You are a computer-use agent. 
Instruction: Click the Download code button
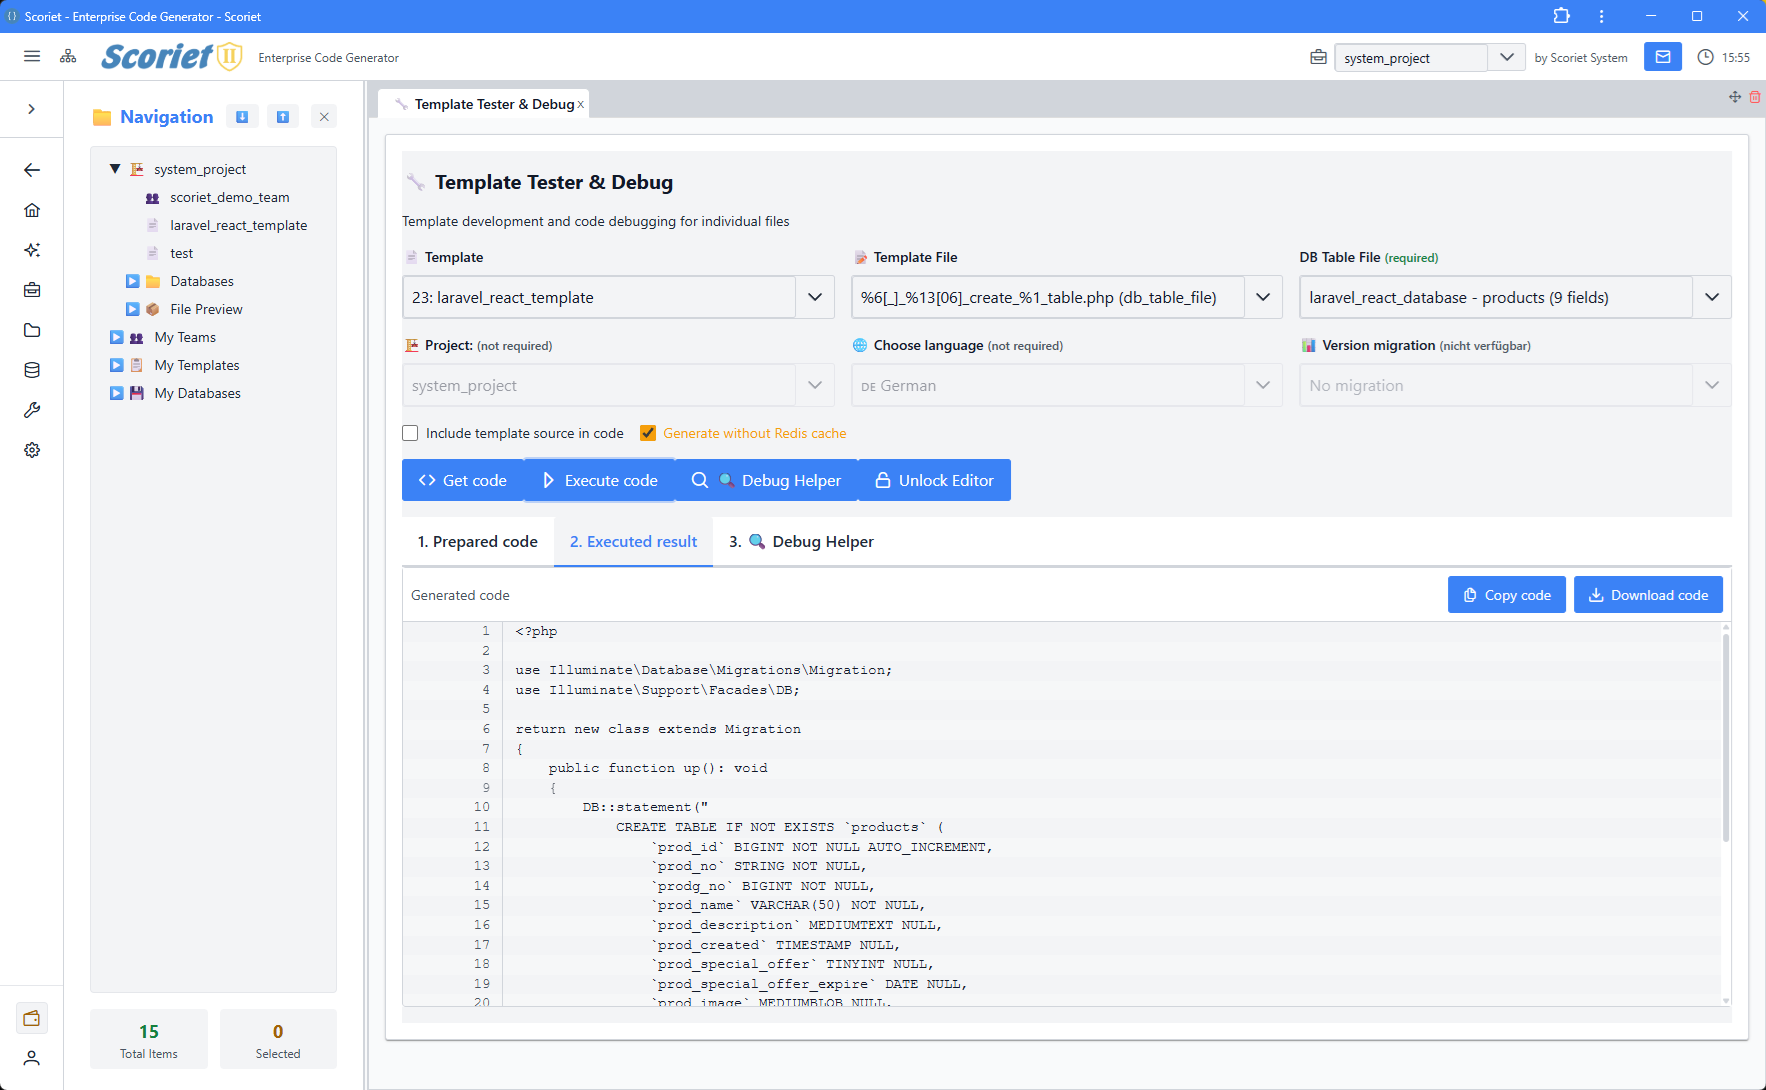[x=1648, y=594]
